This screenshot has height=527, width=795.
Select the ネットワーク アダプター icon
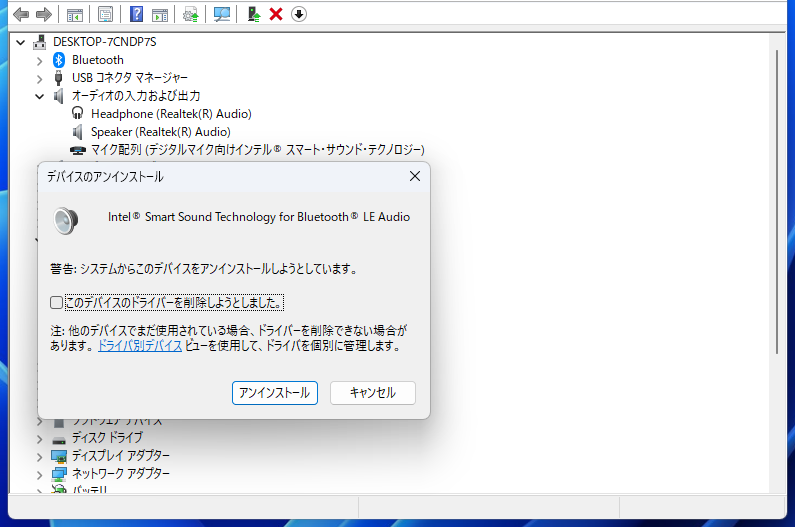click(59, 474)
